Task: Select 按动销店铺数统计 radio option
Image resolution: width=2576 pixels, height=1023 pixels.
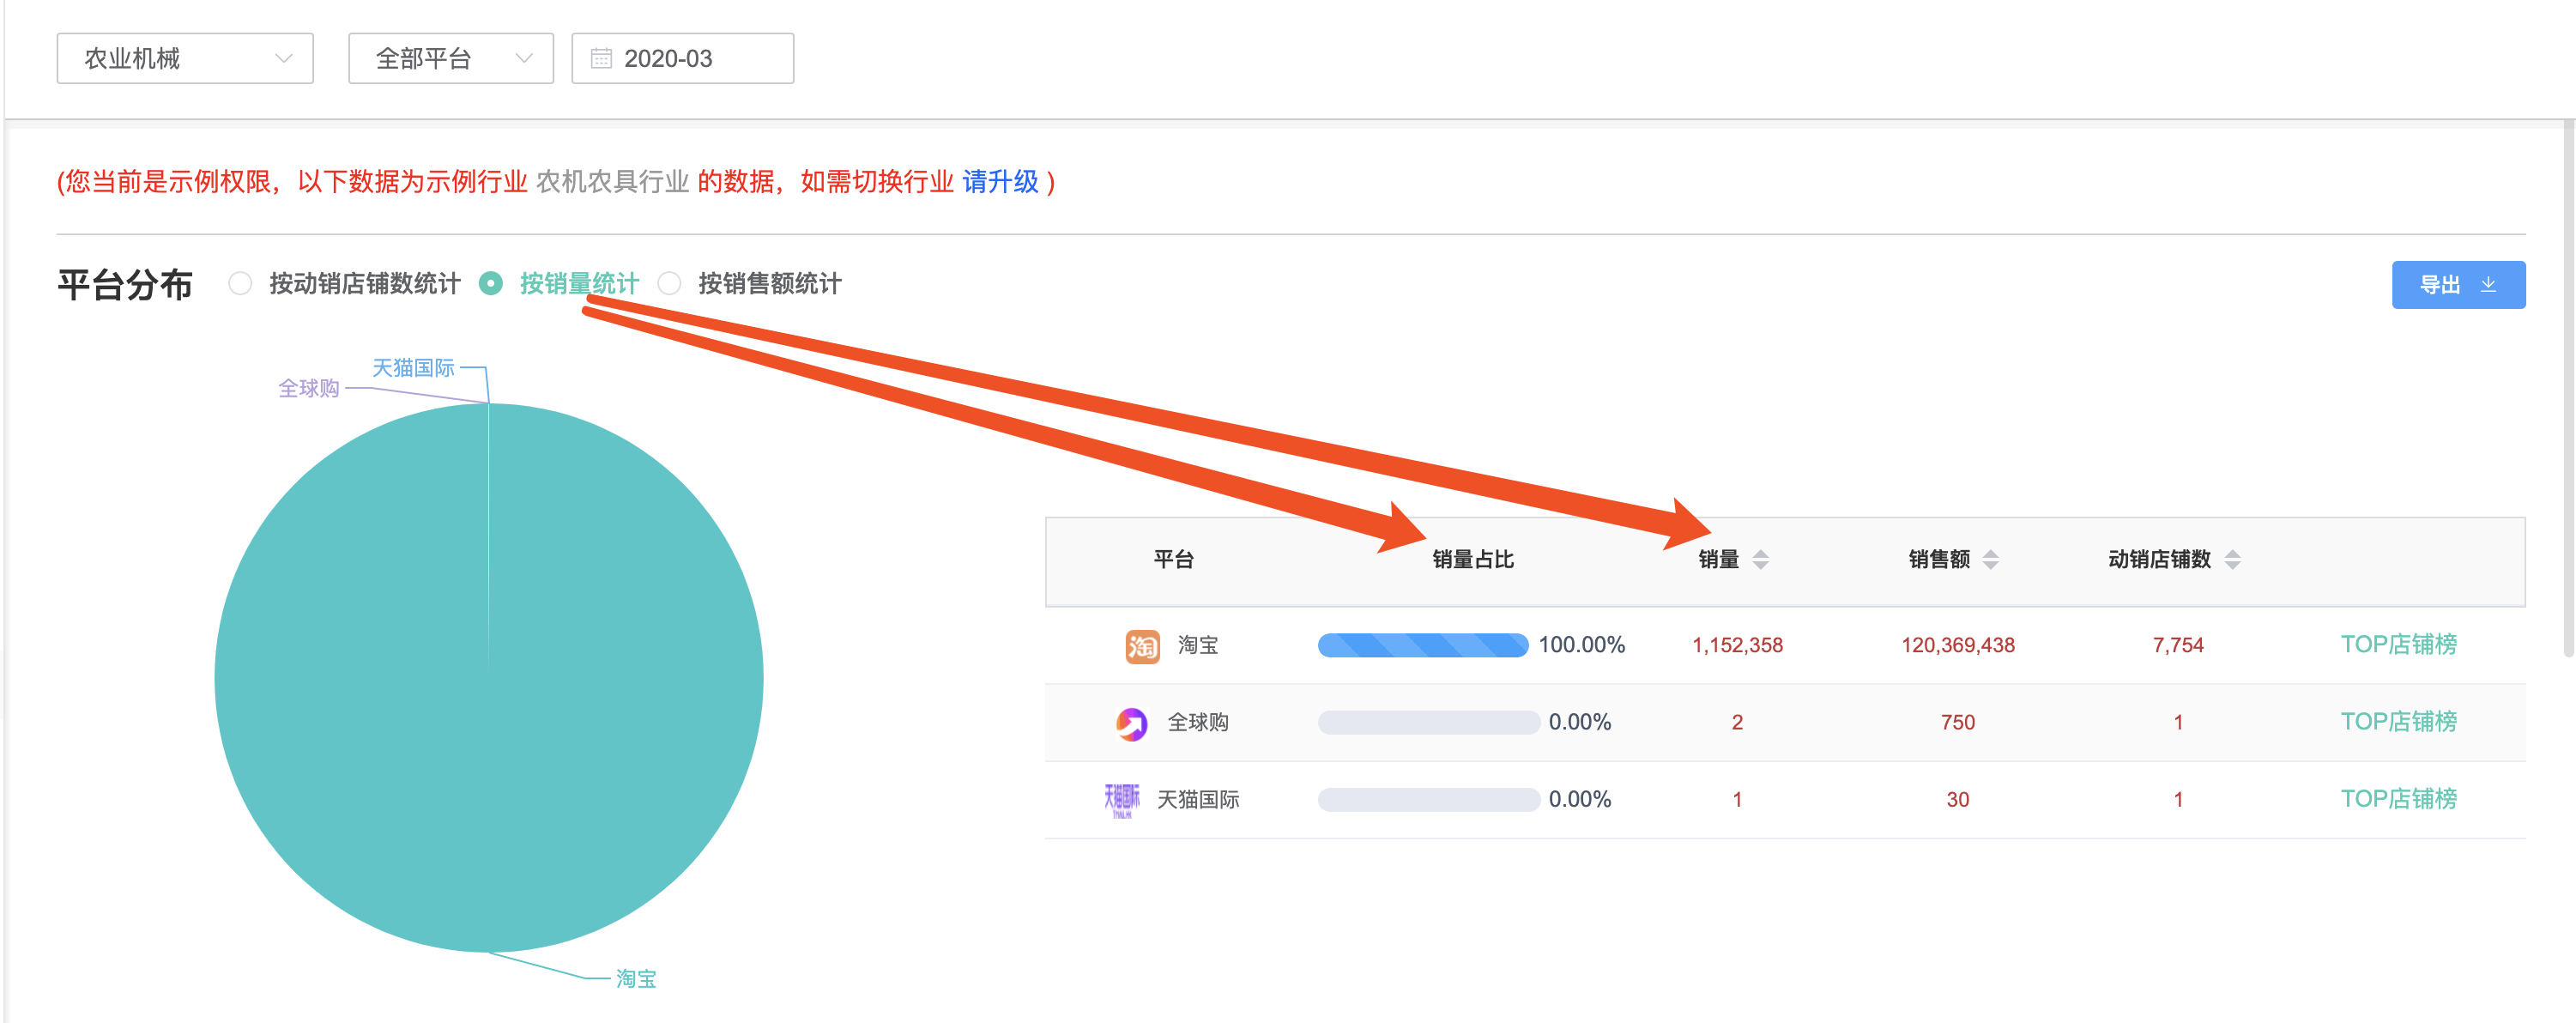Action: pyautogui.click(x=240, y=284)
